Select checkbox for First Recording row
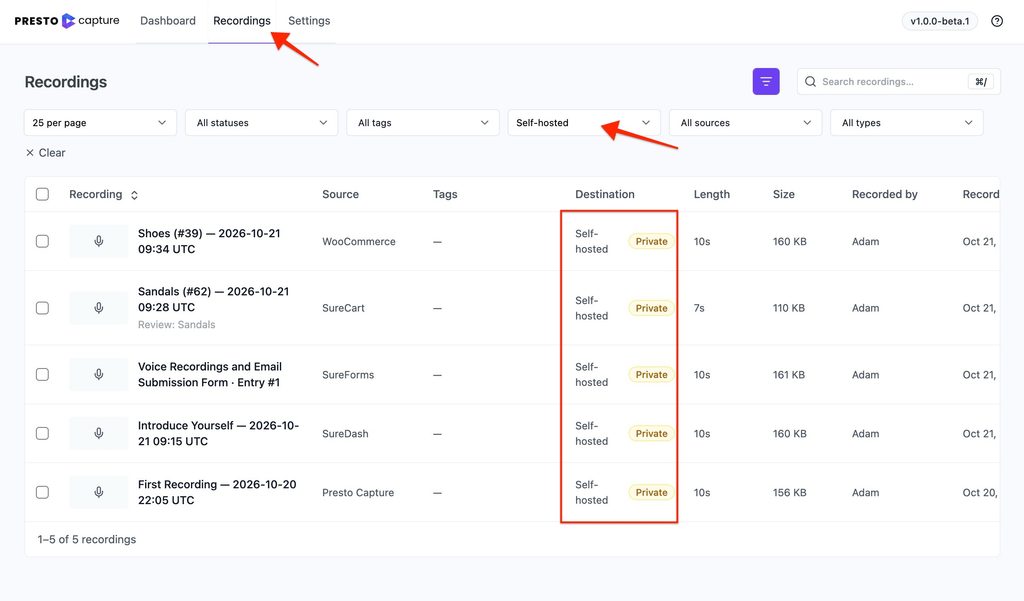Screen dimensions: 1024x601 click(x=42, y=492)
